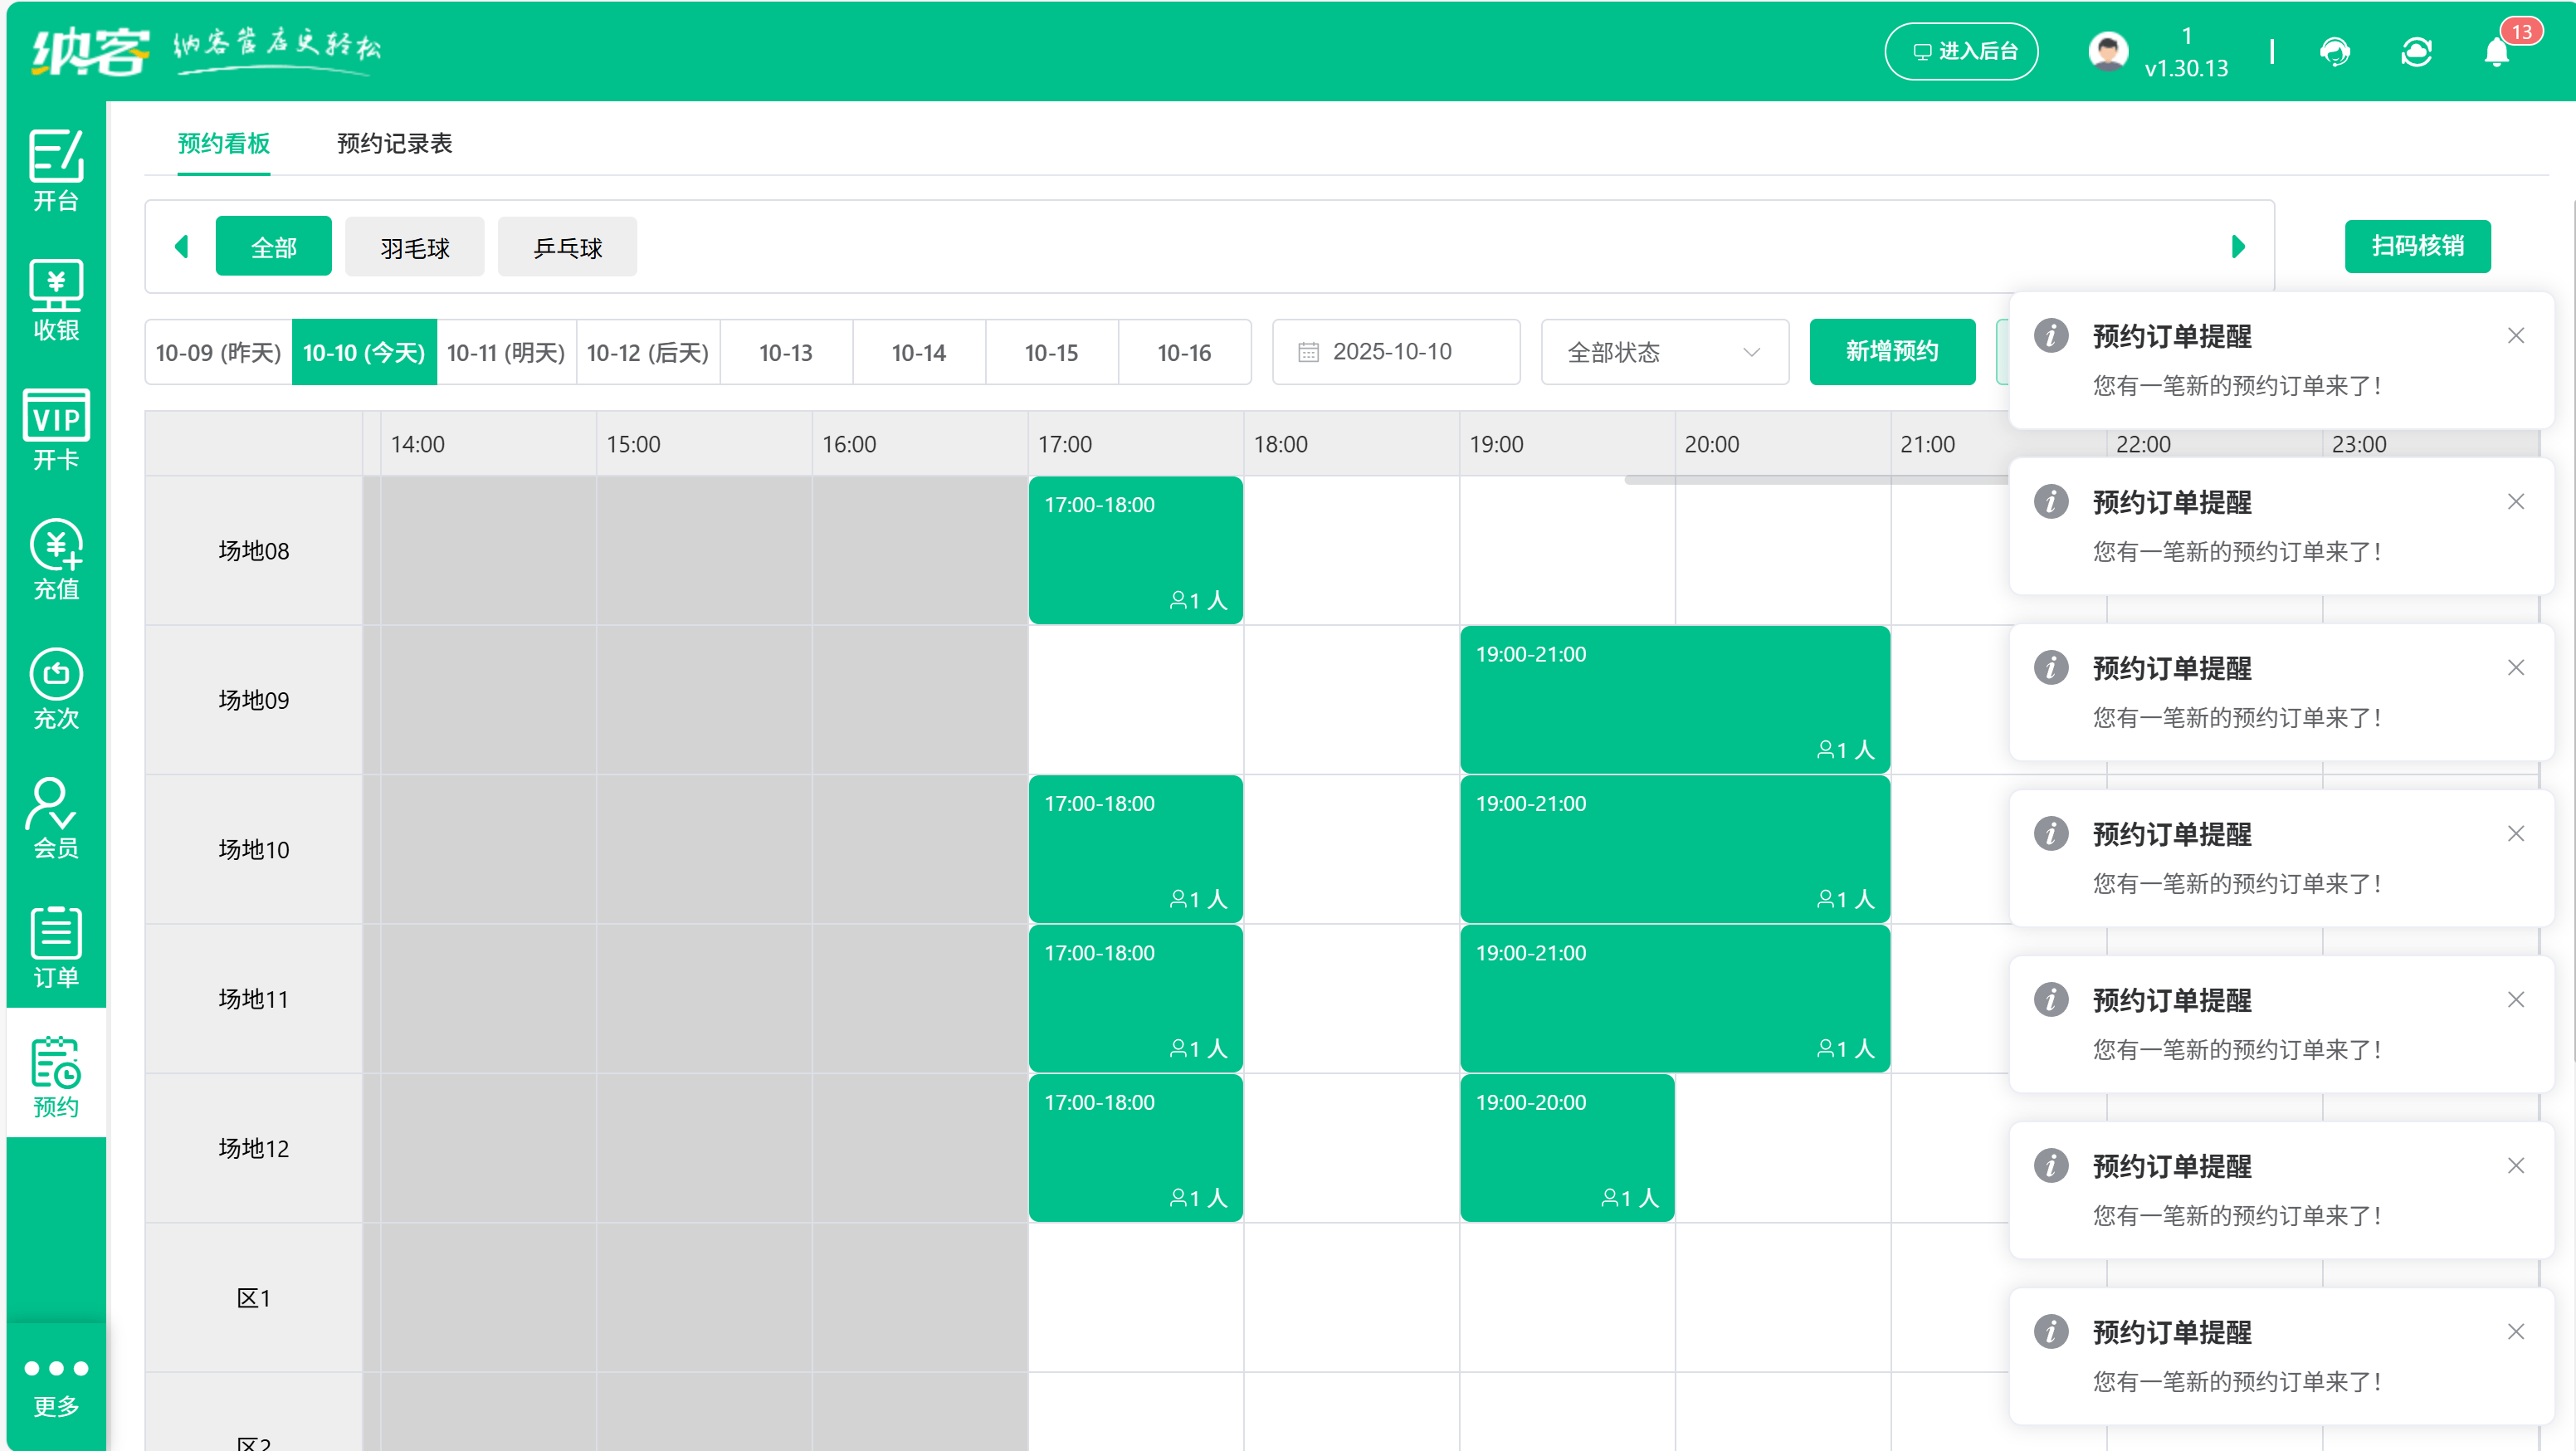Open the 更多 three-dots menu
Image resolution: width=2576 pixels, height=1451 pixels.
pos(56,1385)
